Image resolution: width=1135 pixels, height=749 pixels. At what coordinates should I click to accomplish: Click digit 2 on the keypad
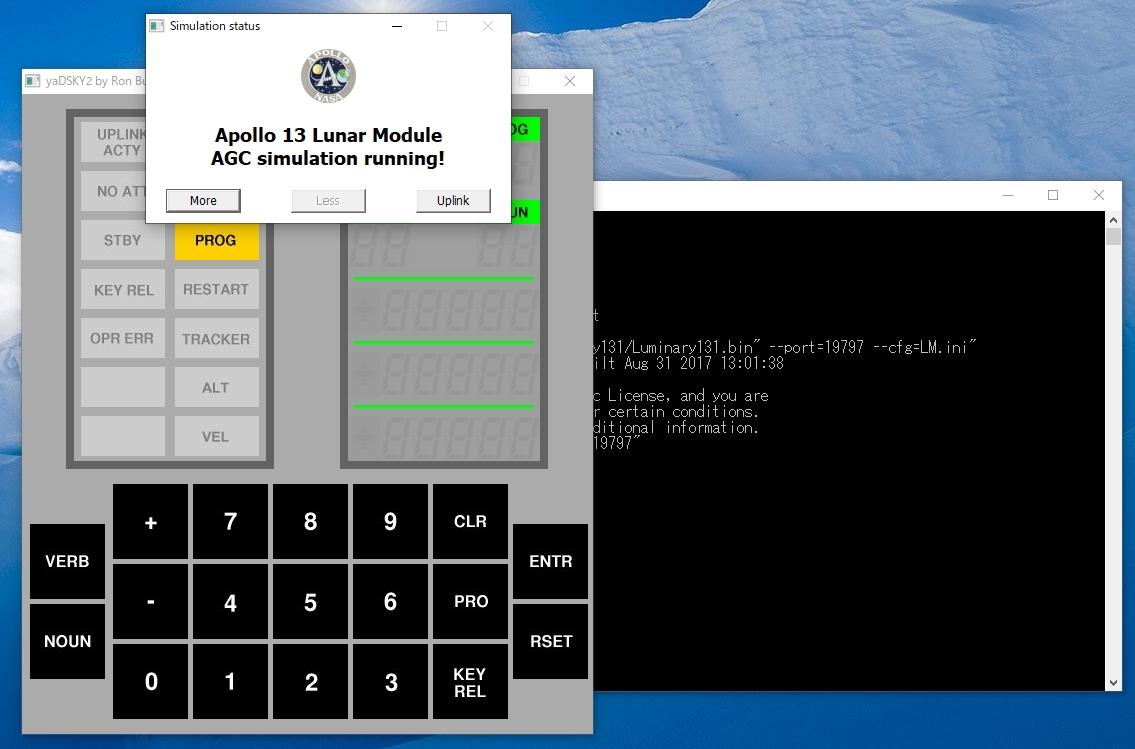coord(311,681)
